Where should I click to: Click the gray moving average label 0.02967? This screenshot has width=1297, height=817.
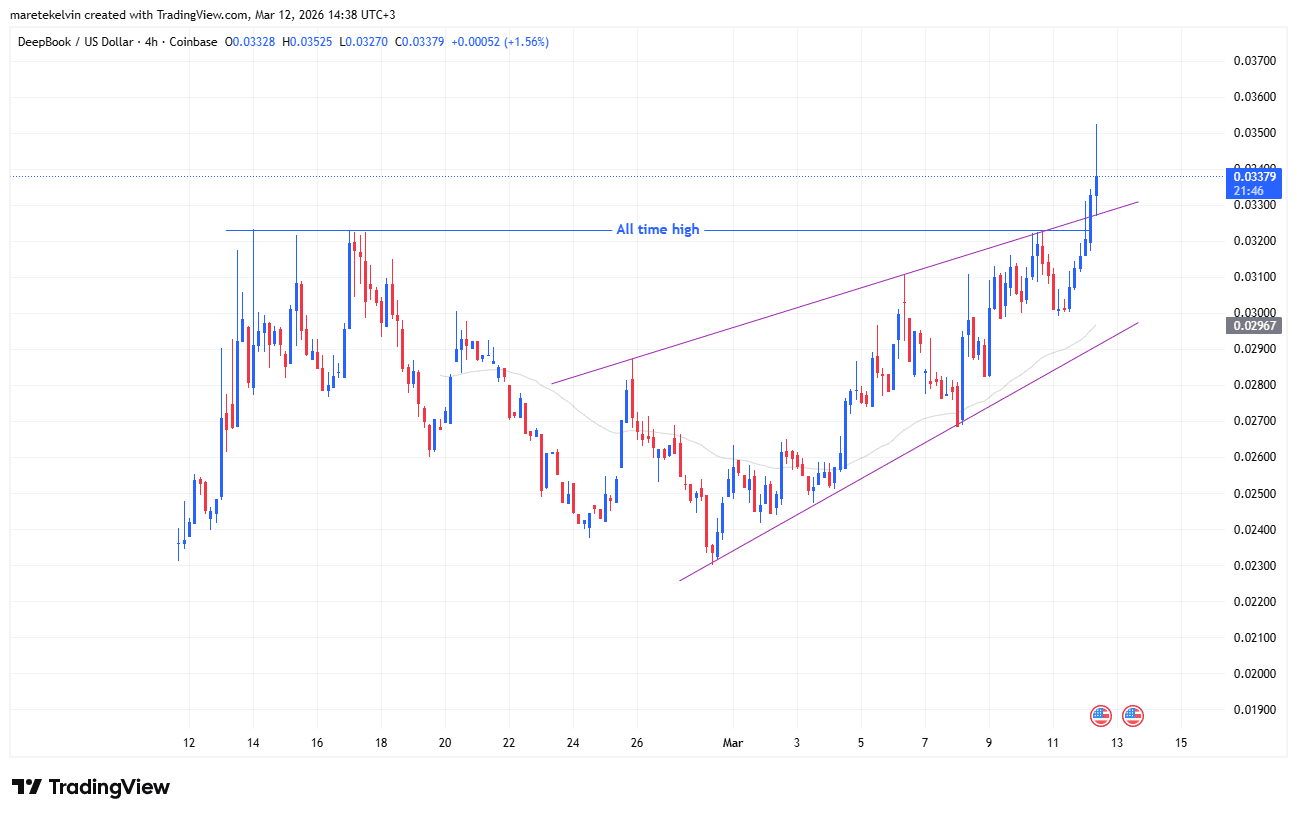pos(1255,326)
